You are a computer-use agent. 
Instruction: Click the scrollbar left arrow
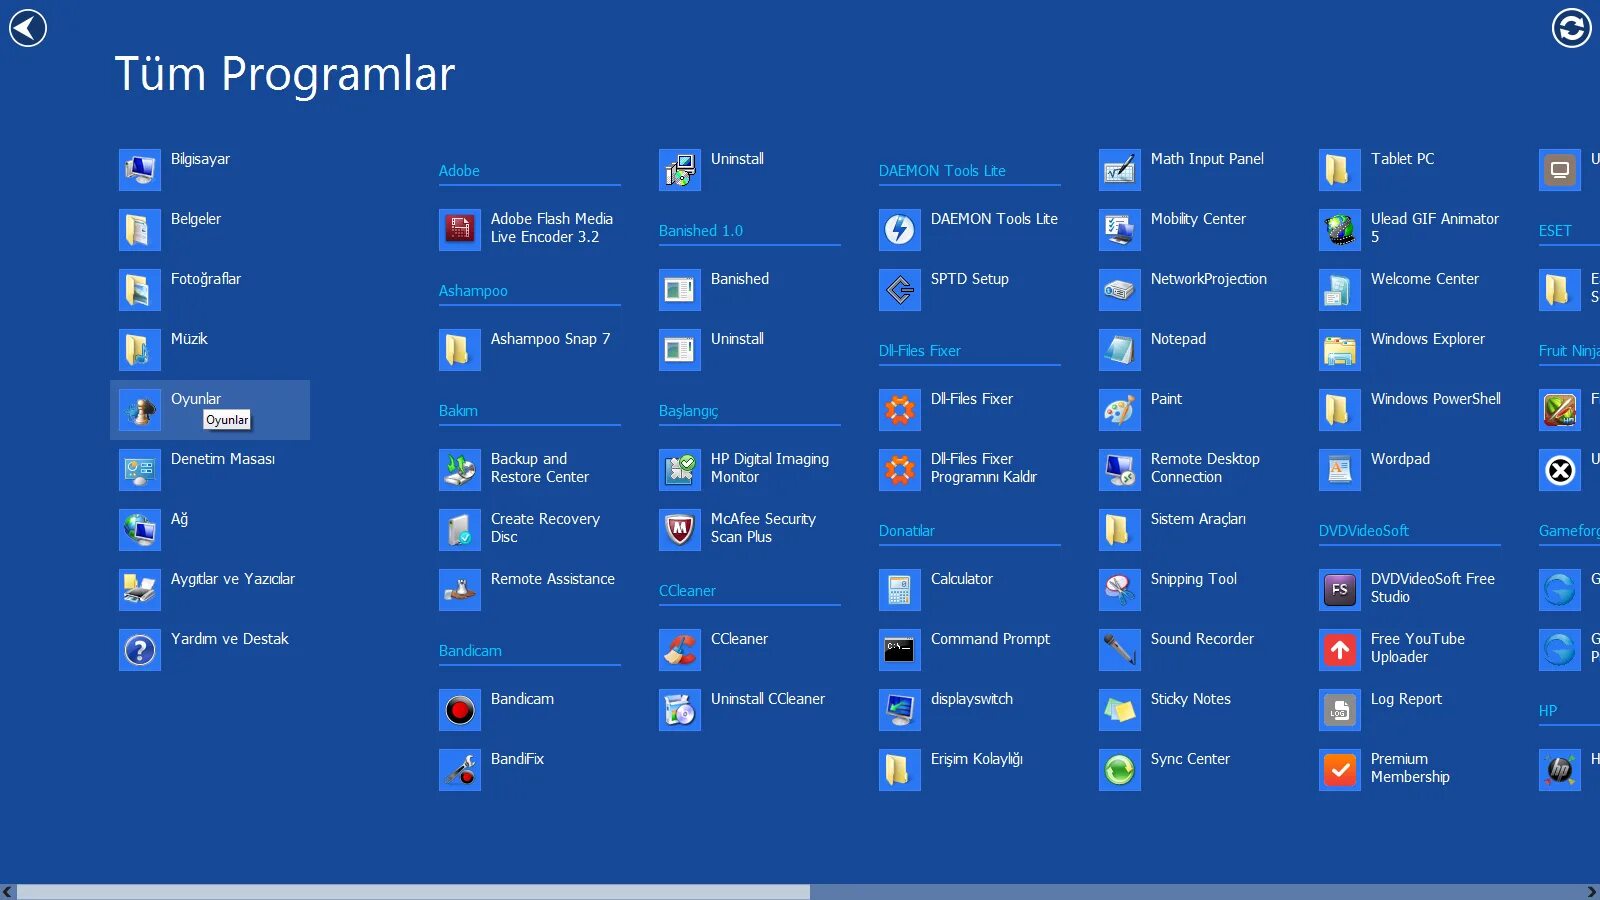(8, 892)
